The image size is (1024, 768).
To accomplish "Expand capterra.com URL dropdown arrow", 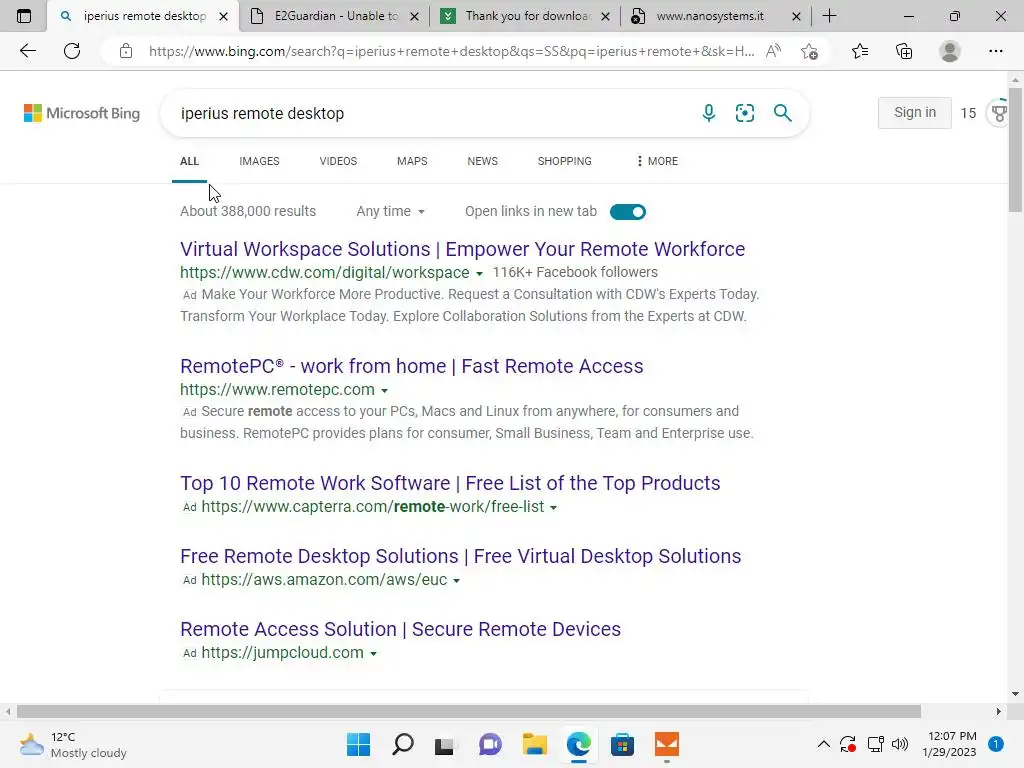I will pos(553,507).
